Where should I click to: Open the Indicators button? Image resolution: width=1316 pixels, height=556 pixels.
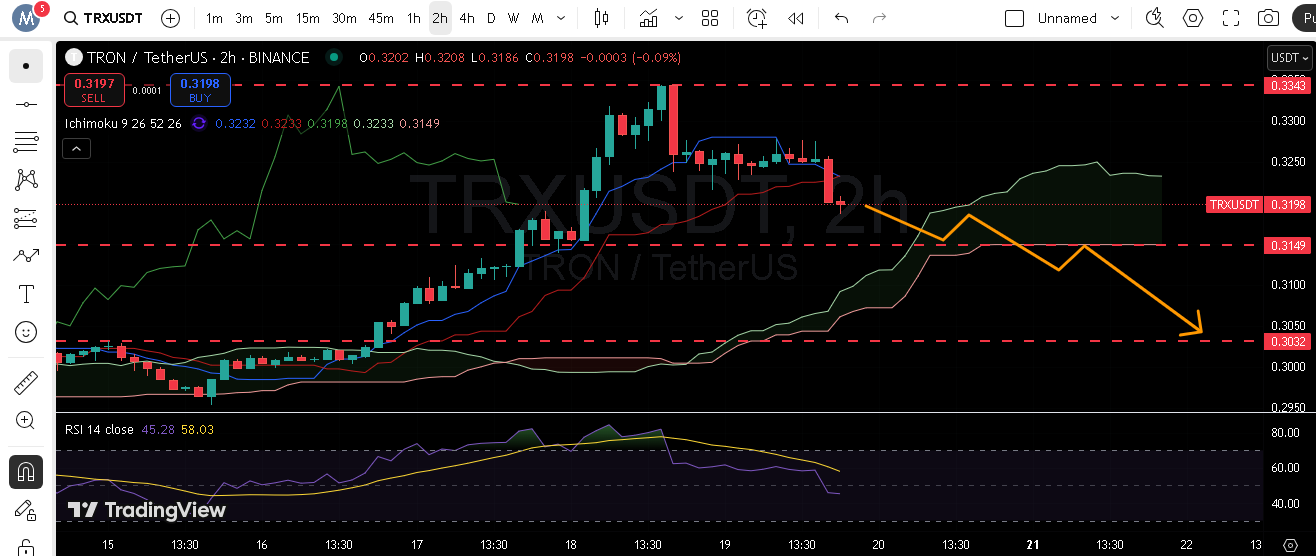(x=649, y=18)
